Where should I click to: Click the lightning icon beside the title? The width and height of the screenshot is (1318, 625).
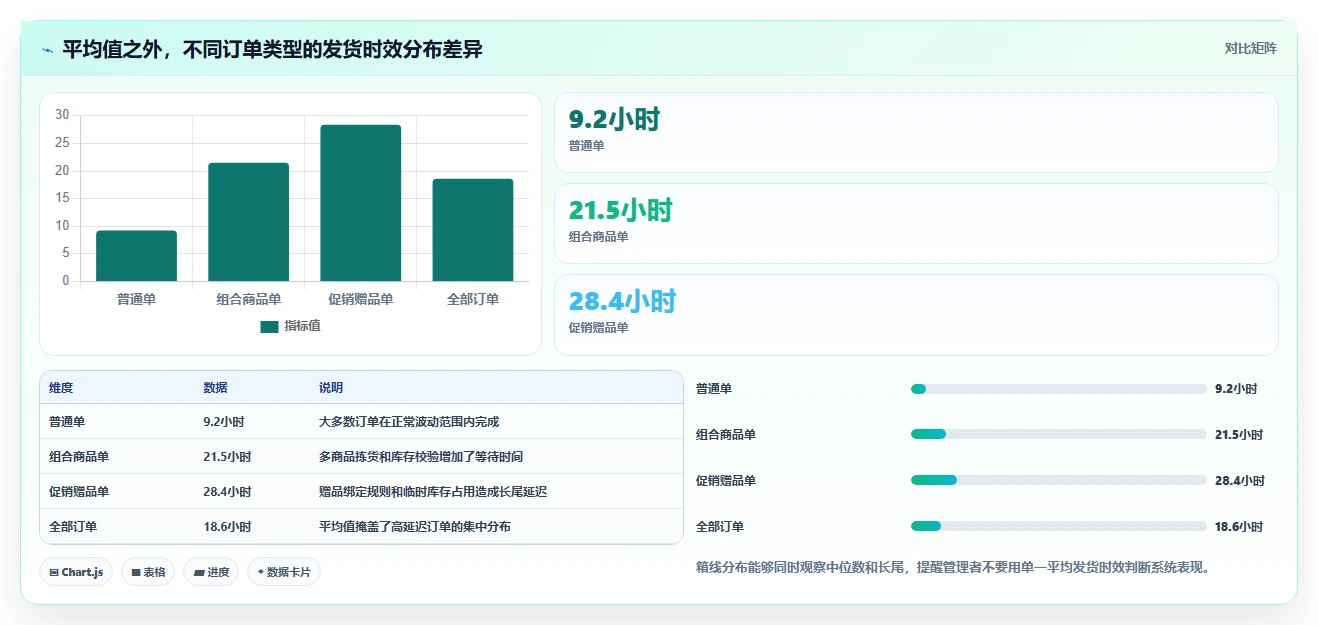coord(47,49)
